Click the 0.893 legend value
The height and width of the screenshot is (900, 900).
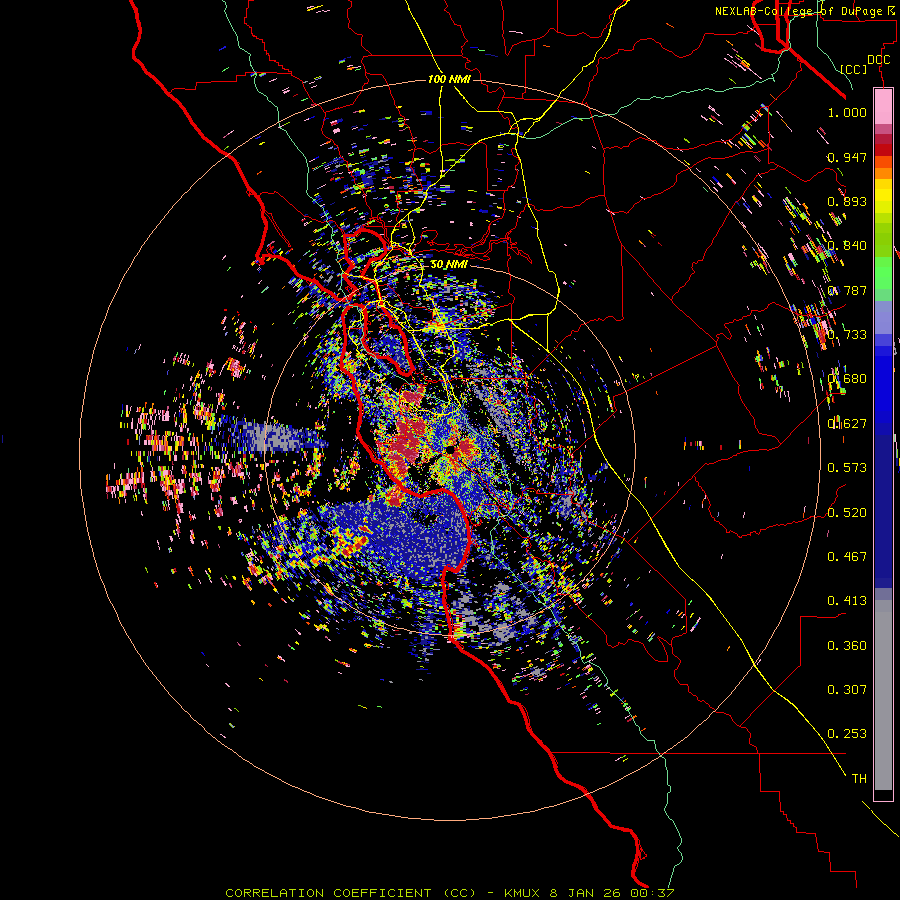point(847,201)
